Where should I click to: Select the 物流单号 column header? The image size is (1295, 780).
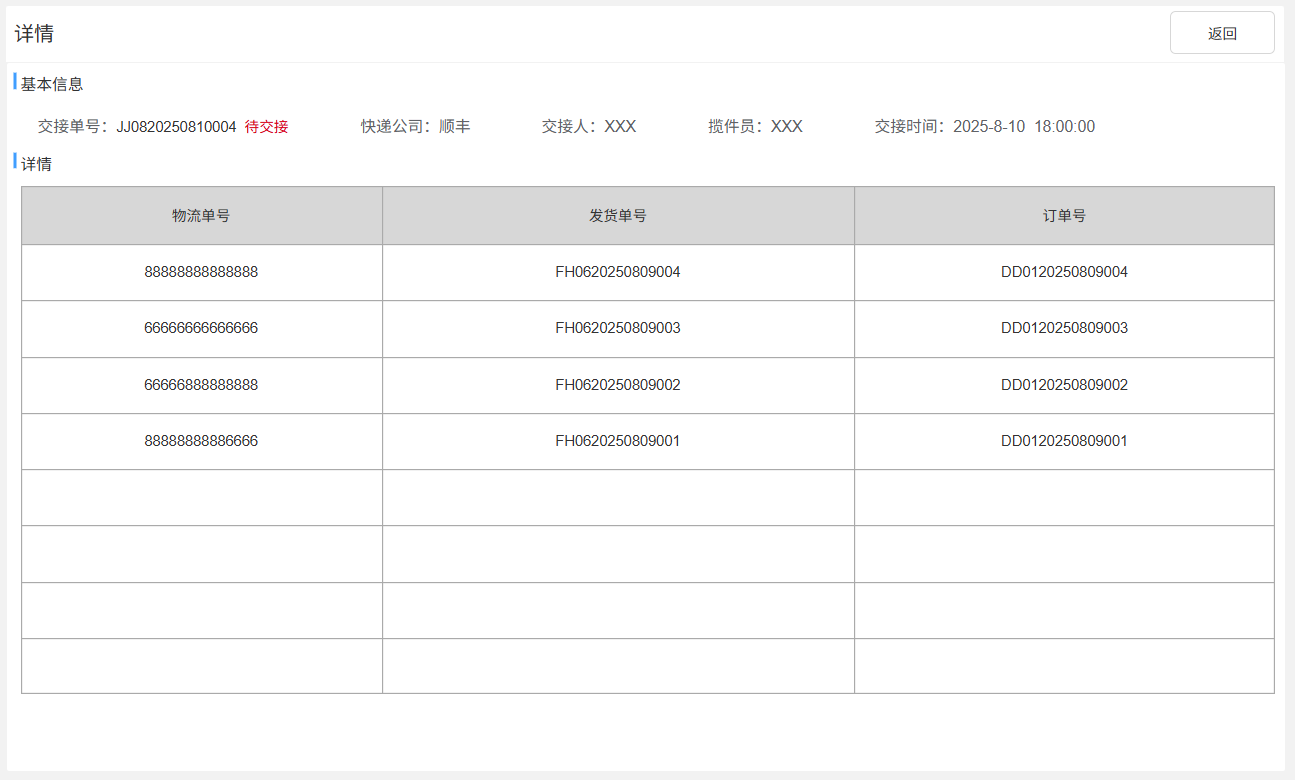[x=201, y=215]
